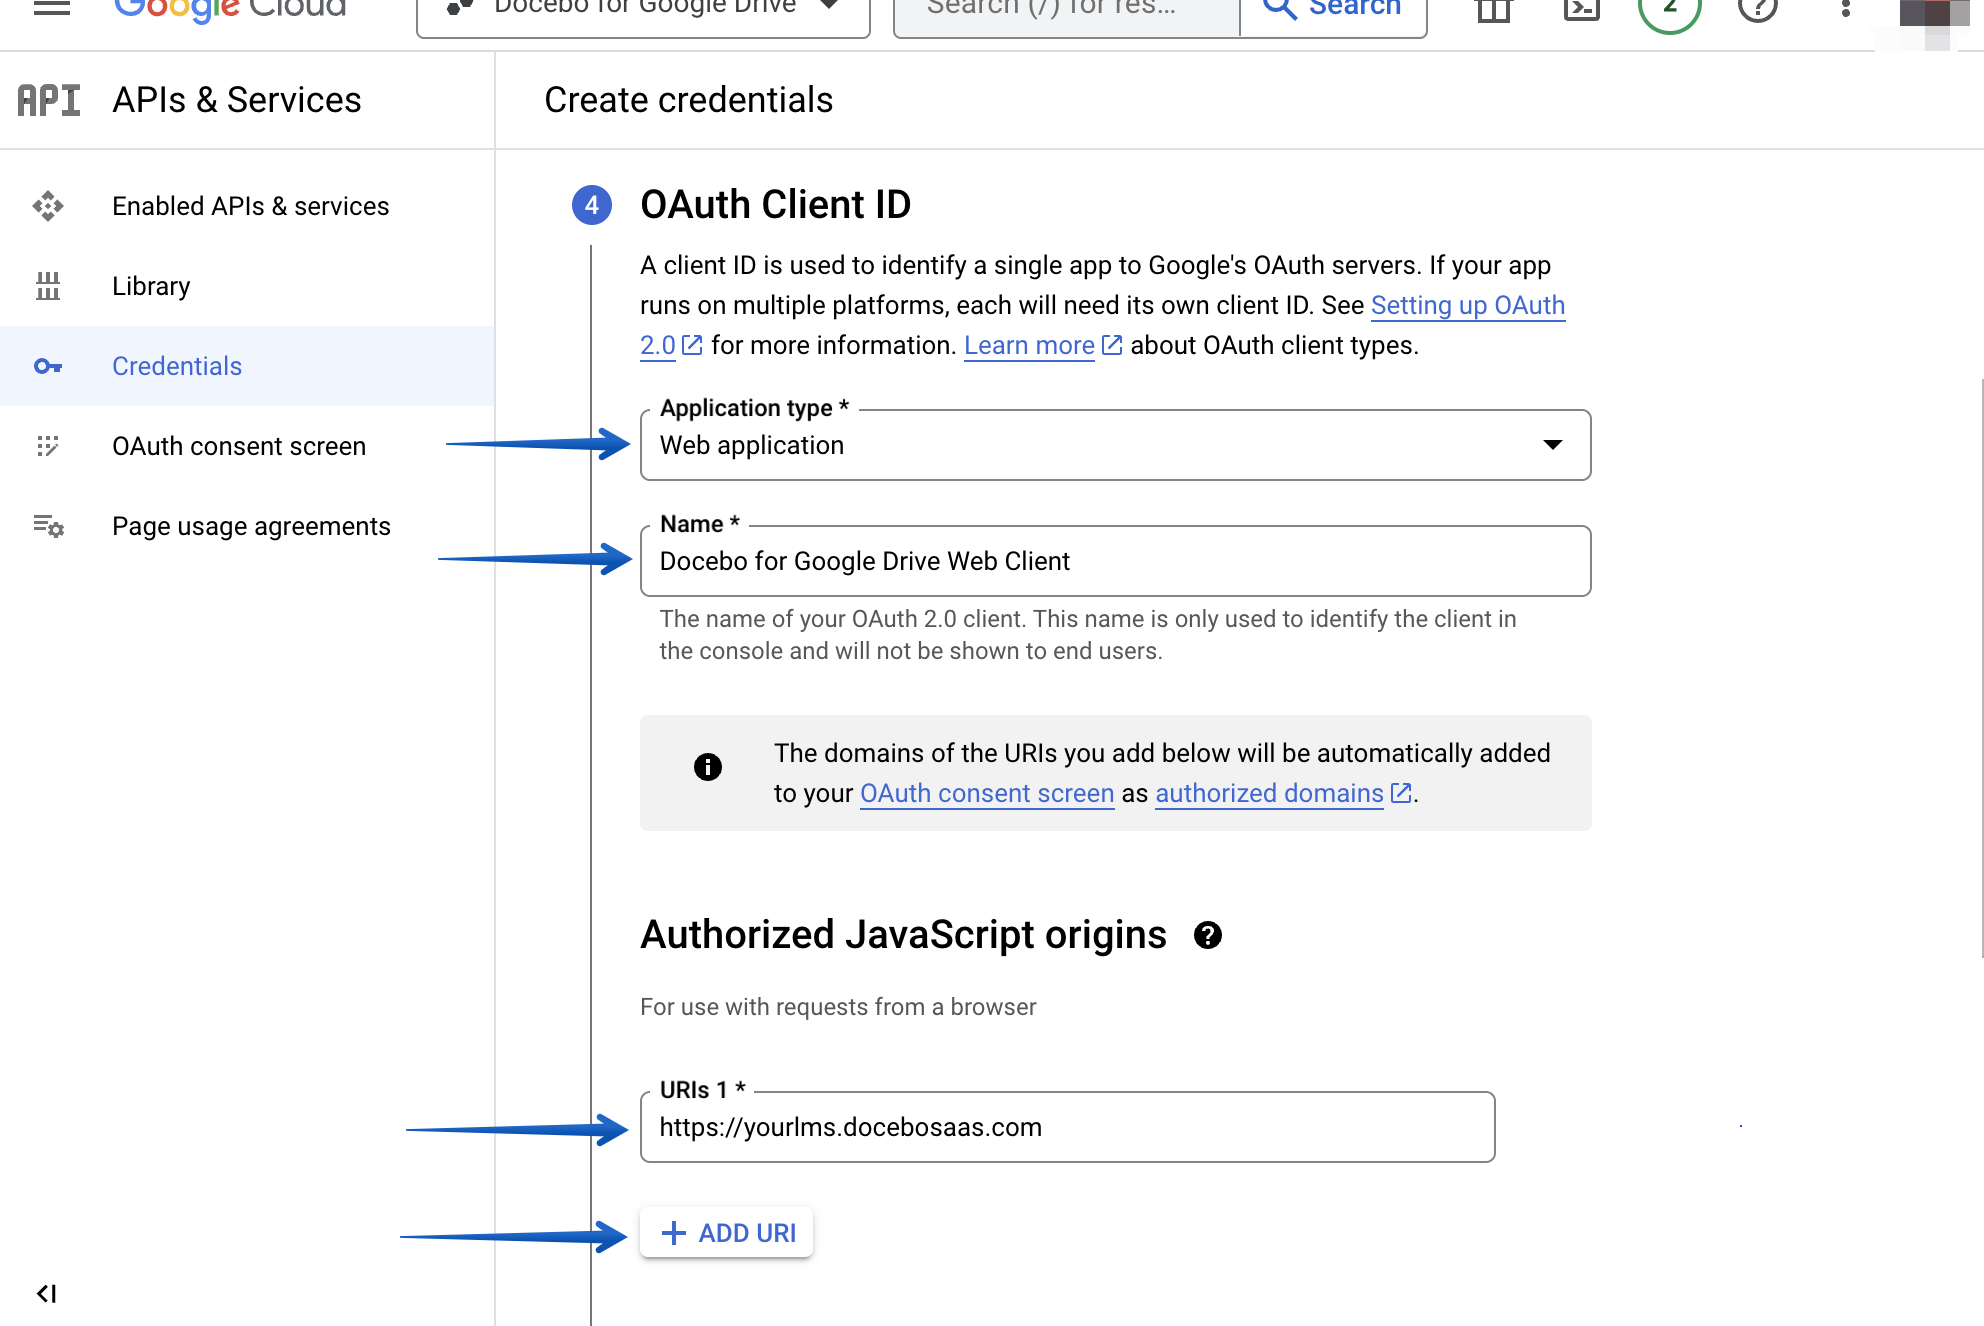This screenshot has height=1326, width=1984.
Task: Open the help question mark icon
Action: 1757,10
